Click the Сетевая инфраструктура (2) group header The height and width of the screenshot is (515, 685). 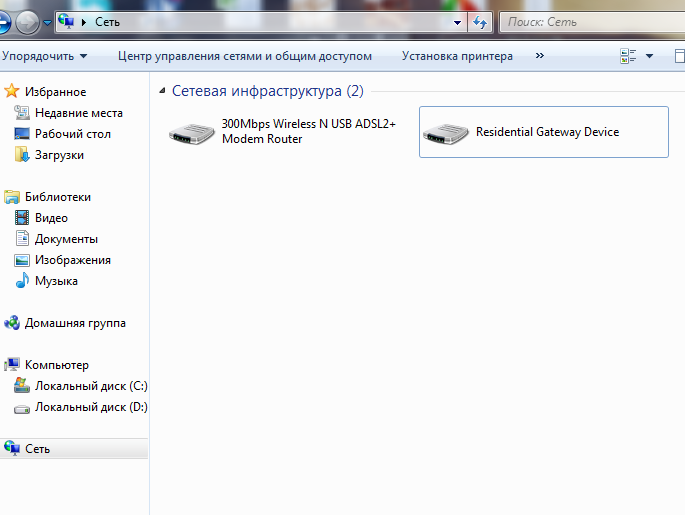click(267, 91)
